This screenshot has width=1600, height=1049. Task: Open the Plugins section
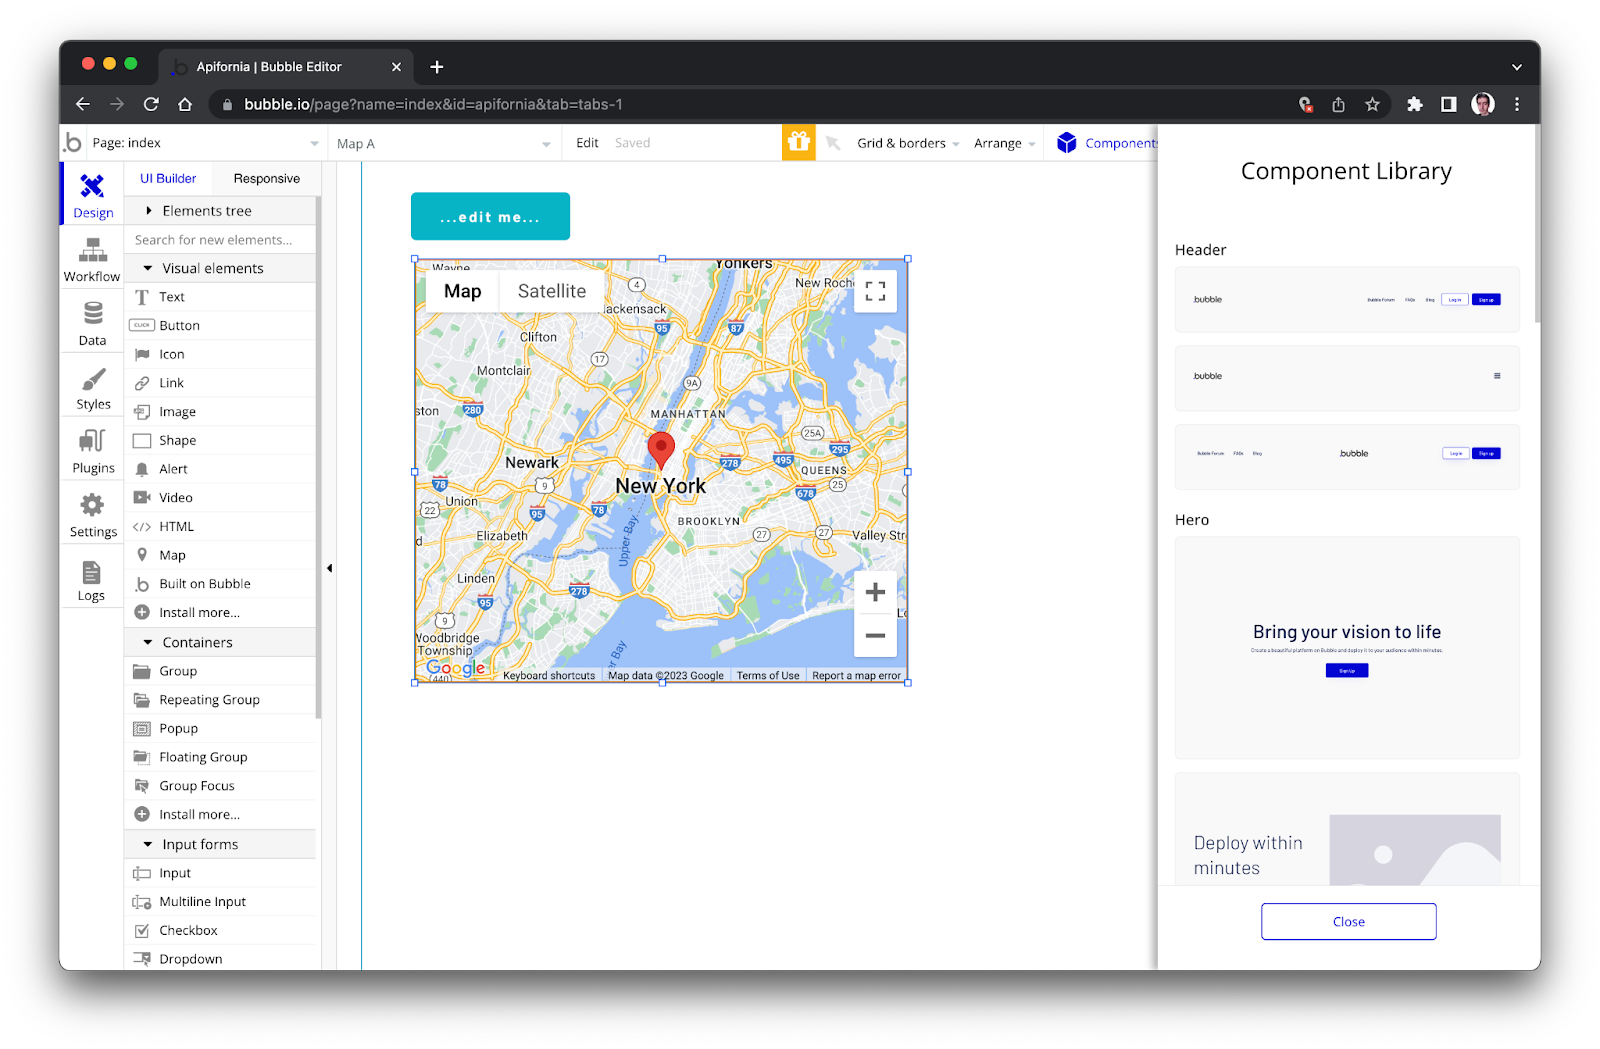[92, 451]
